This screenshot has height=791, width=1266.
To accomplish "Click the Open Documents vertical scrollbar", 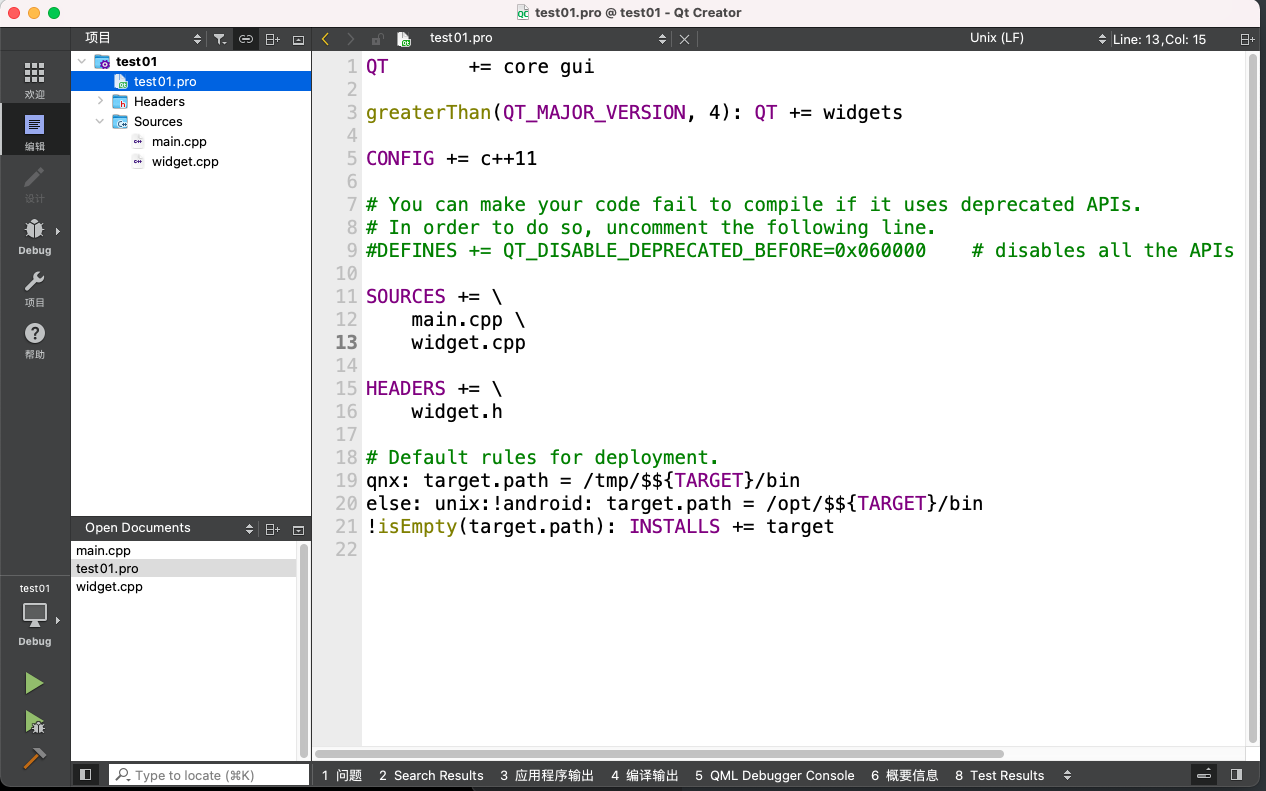I will (303, 650).
